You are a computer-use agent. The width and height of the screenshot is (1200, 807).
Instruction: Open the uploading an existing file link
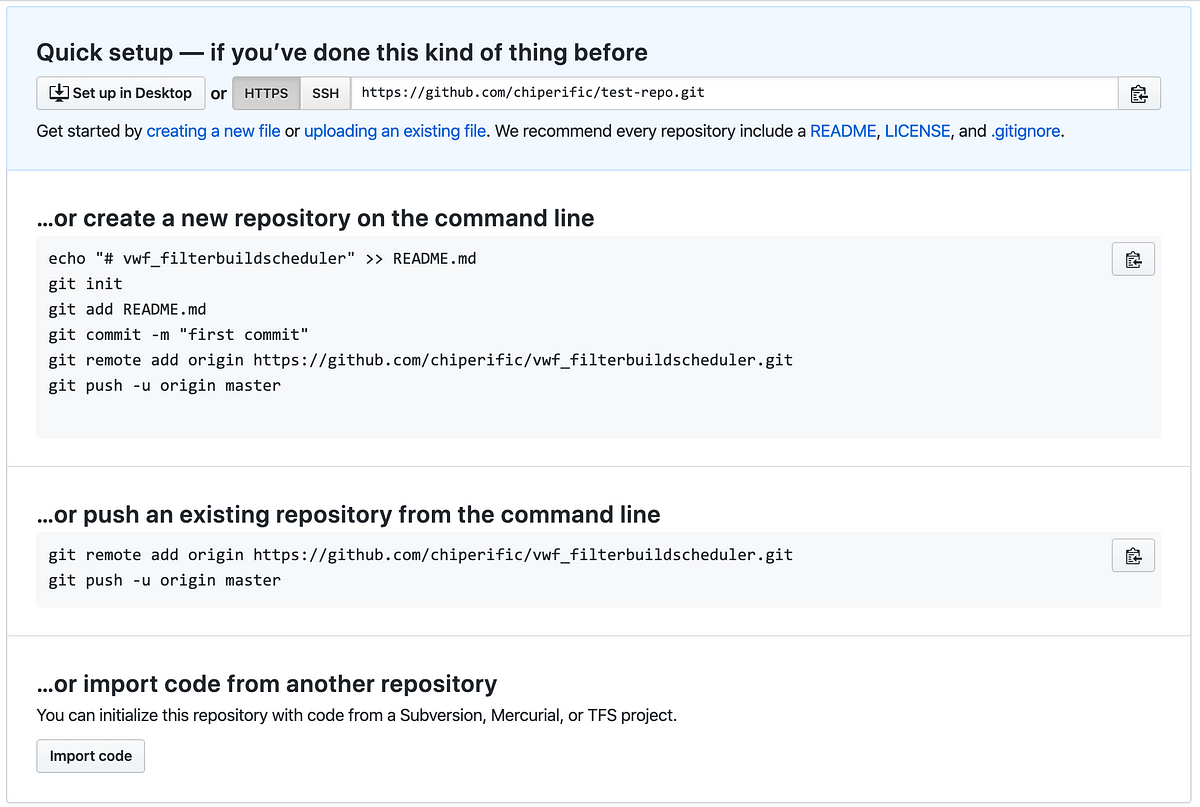[395, 131]
